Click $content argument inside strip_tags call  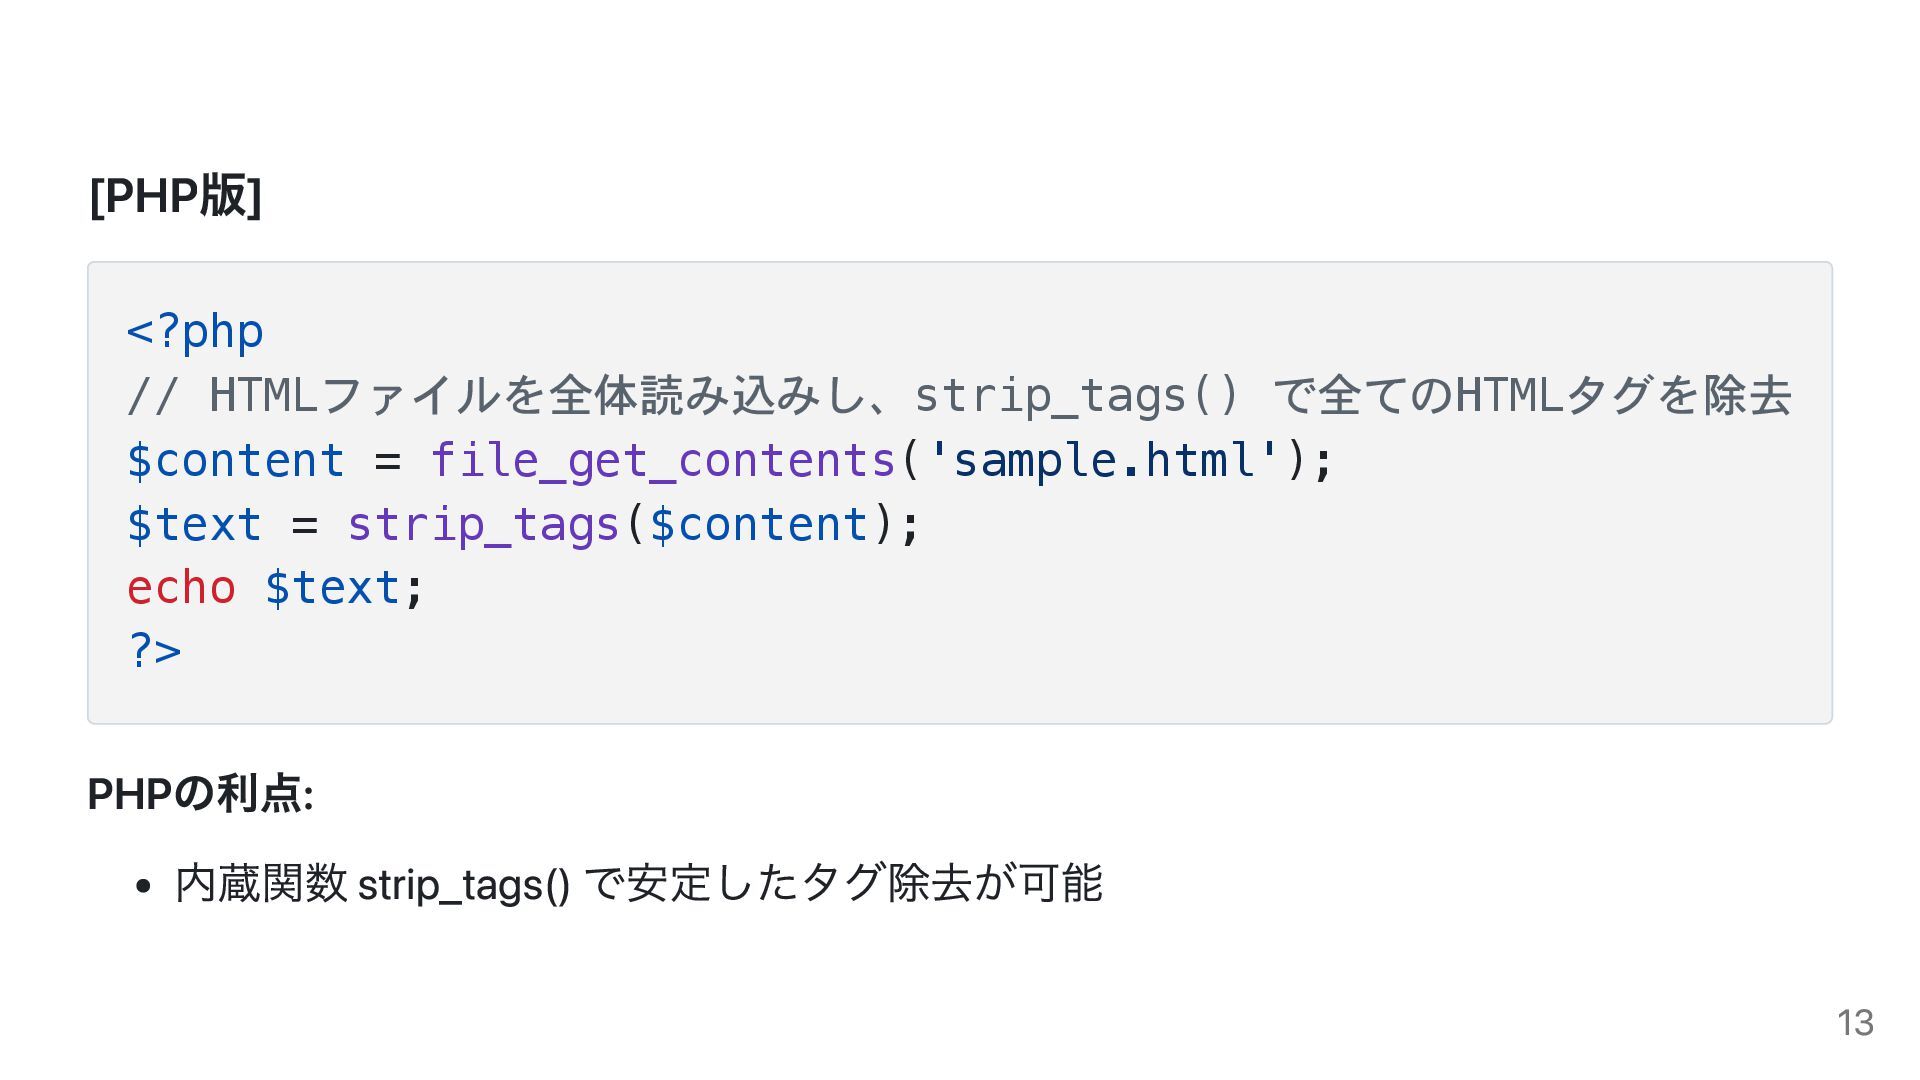tap(759, 525)
